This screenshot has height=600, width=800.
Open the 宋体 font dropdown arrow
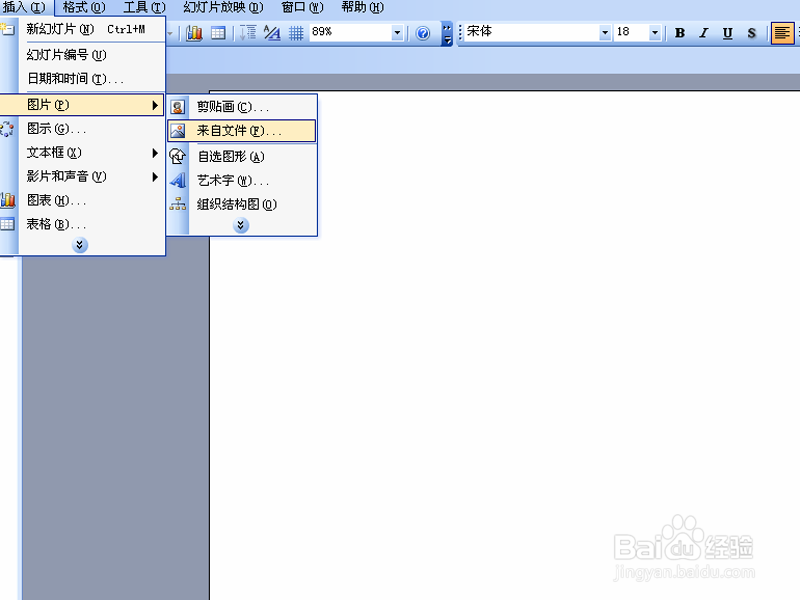(605, 33)
